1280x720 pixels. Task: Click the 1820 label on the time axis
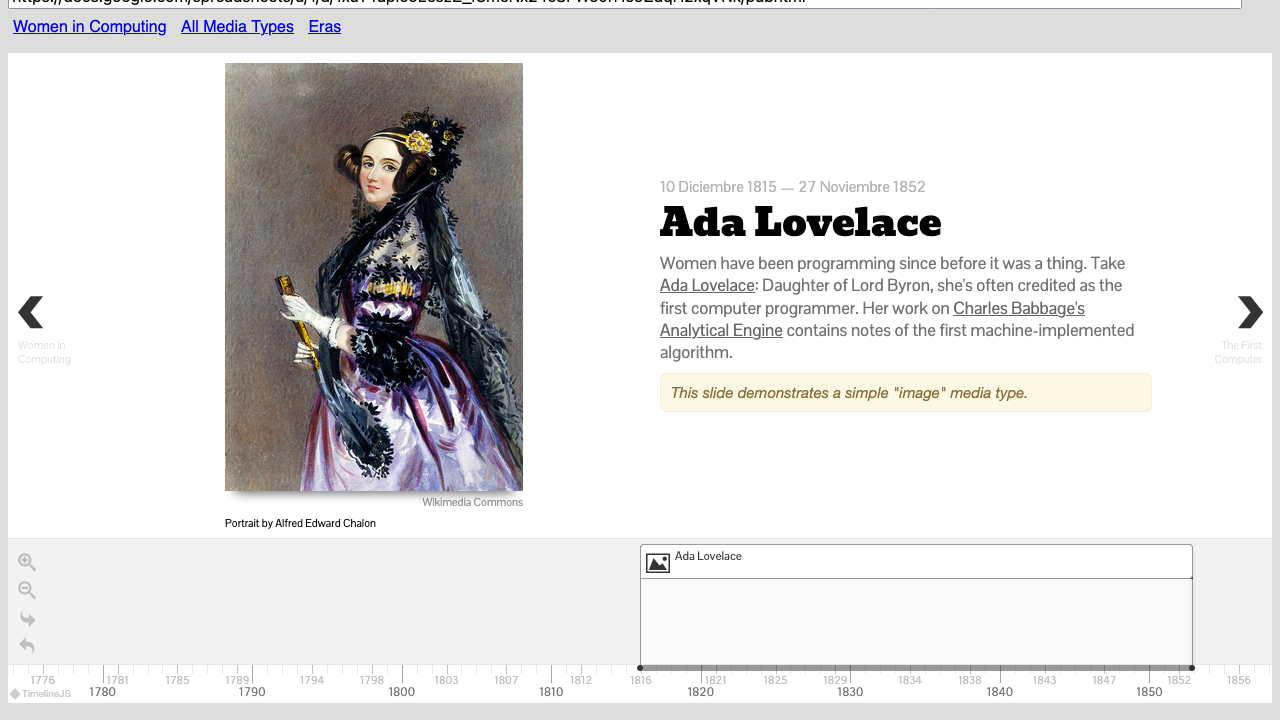point(701,692)
